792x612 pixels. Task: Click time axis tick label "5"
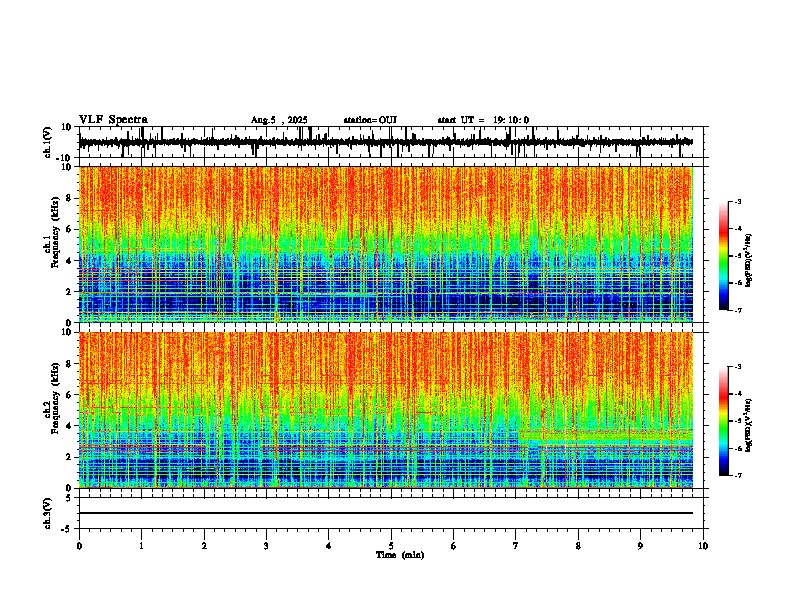coord(391,546)
